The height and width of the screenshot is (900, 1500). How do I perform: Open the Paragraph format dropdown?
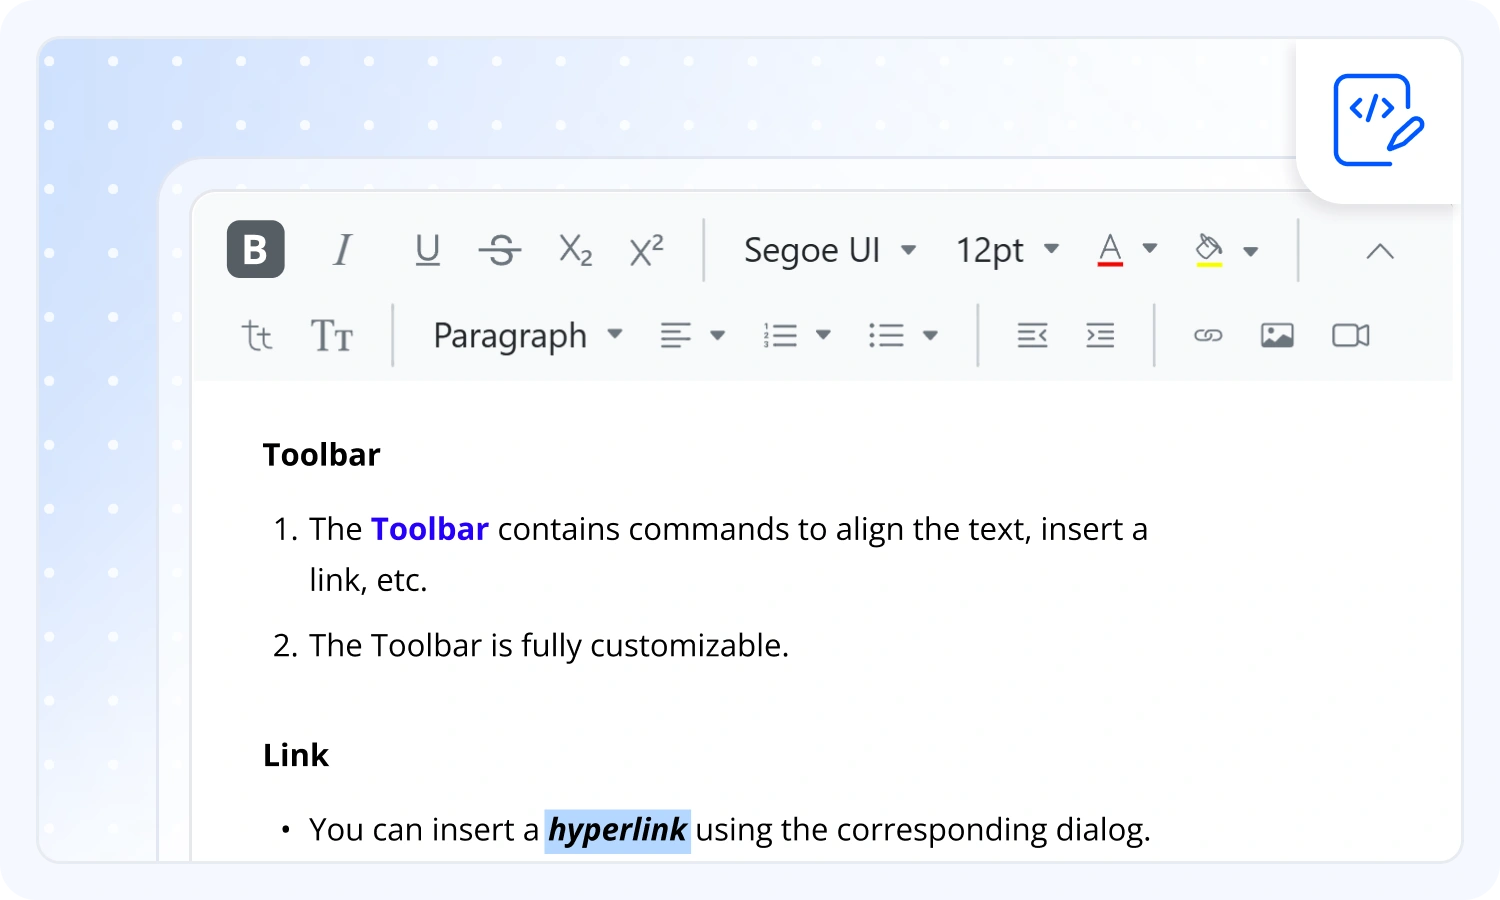click(x=528, y=335)
